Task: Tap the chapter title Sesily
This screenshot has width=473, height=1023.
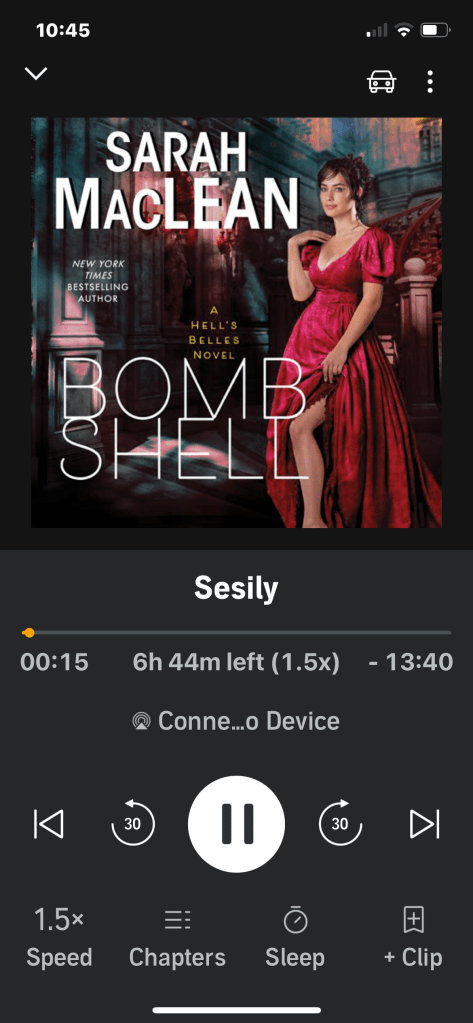Action: 236,589
